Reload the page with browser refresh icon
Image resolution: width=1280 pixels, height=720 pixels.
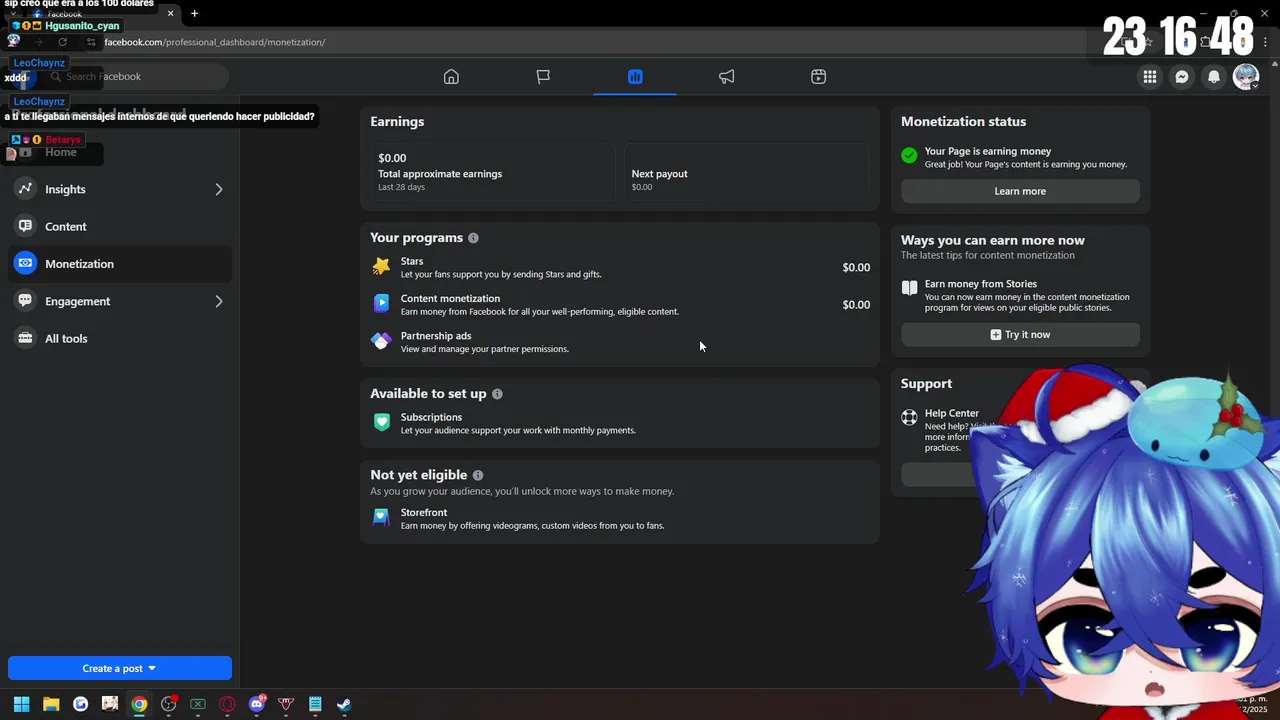(x=62, y=42)
